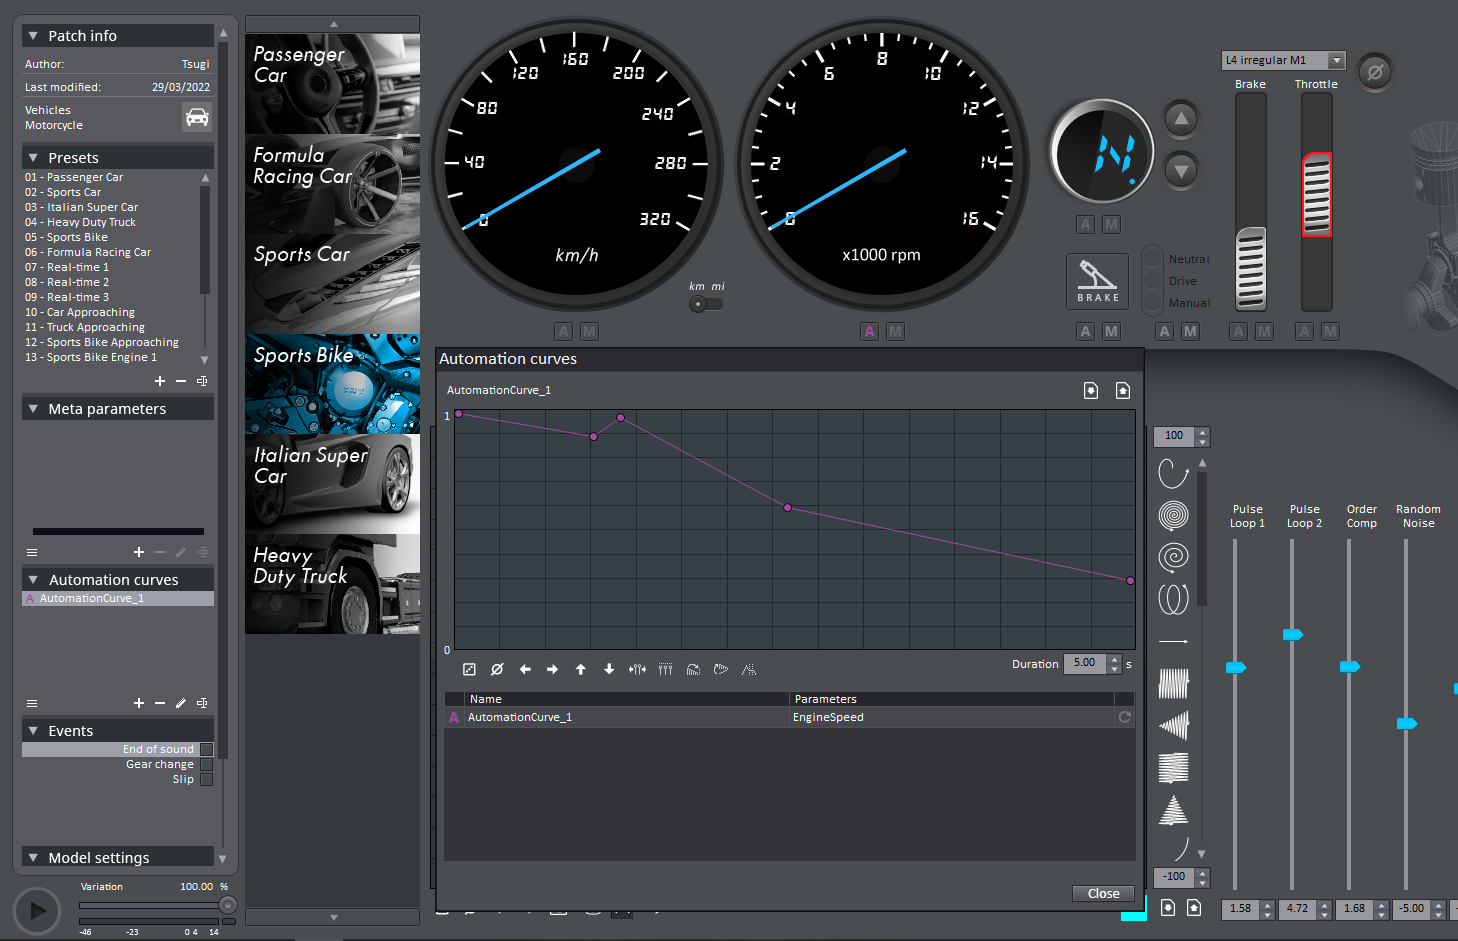
Task: Collapse the Patch info section
Action: [33, 36]
